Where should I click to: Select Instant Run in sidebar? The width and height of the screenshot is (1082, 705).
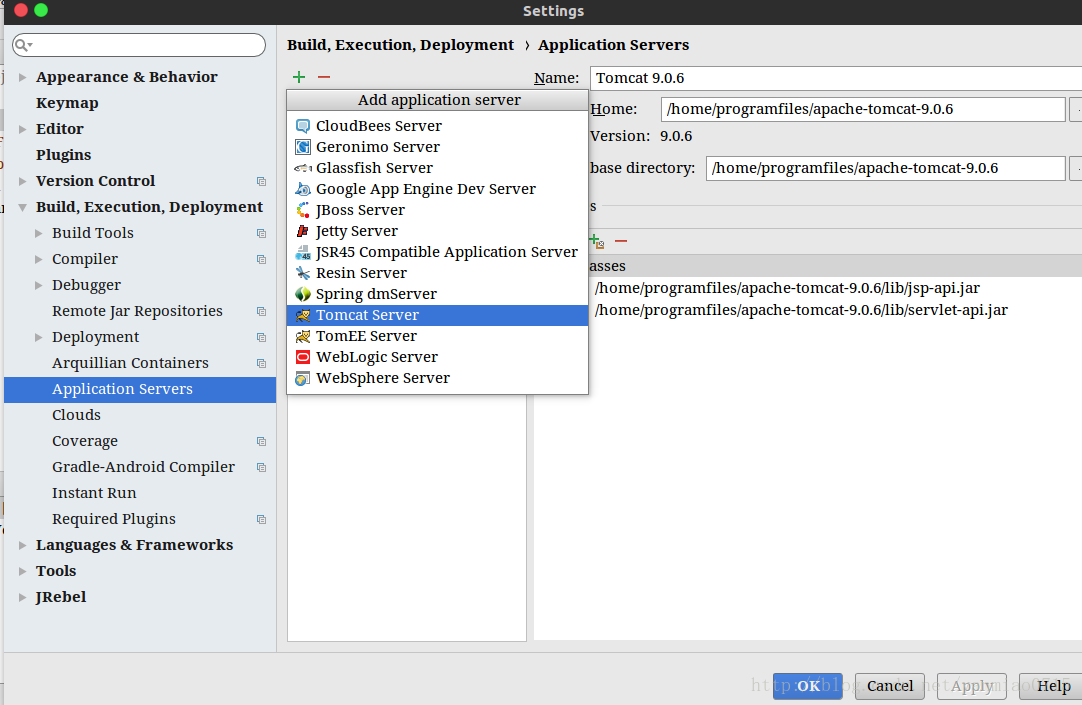(x=94, y=493)
